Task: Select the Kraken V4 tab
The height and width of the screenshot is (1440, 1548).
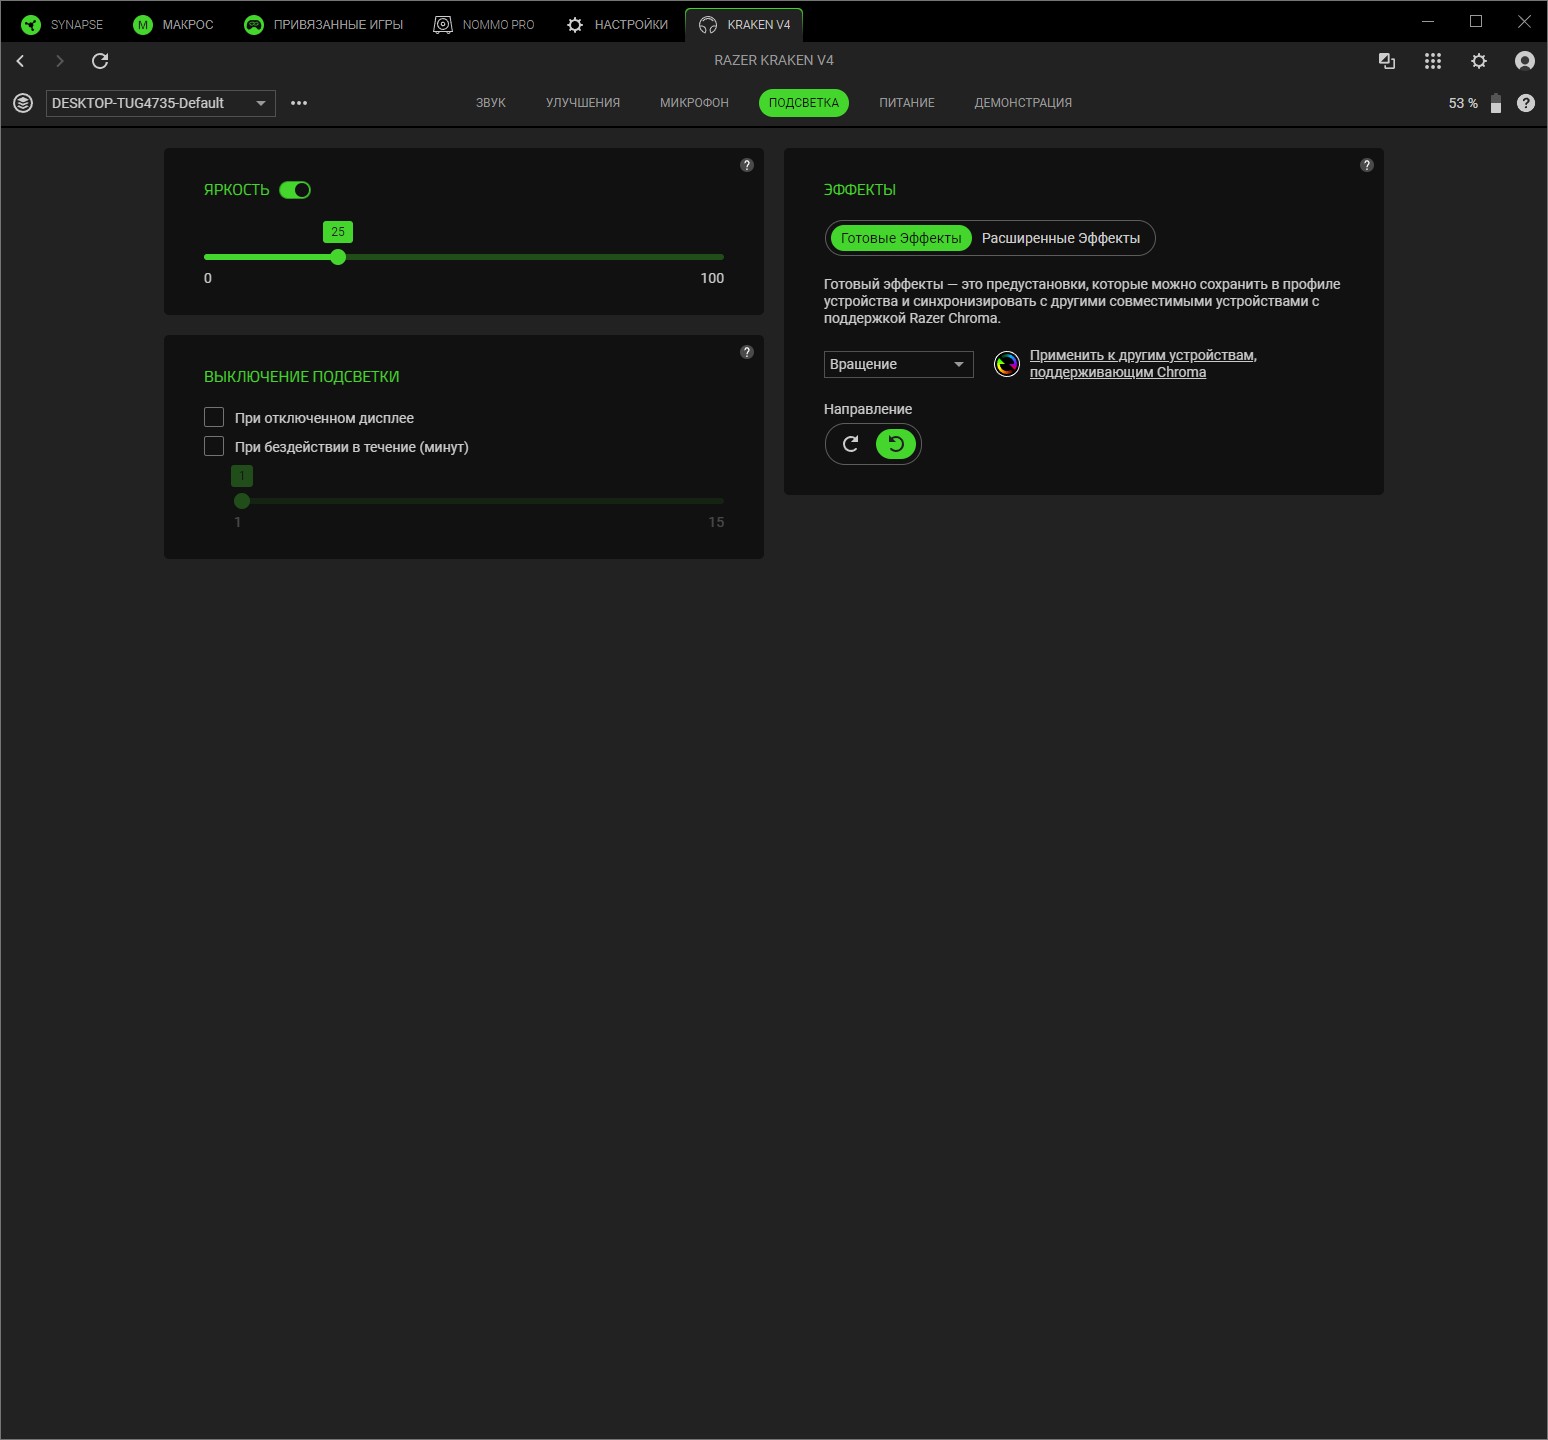Action: point(744,24)
